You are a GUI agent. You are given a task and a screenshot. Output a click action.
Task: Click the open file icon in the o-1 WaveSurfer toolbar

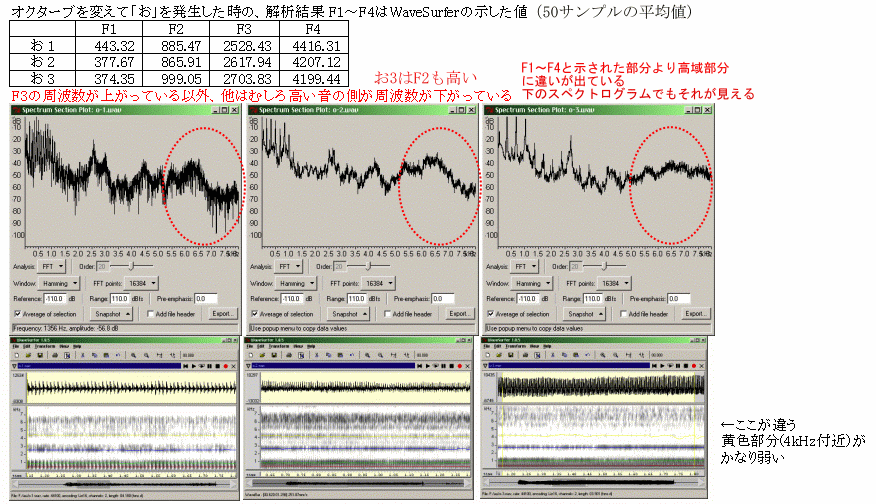coord(26,354)
